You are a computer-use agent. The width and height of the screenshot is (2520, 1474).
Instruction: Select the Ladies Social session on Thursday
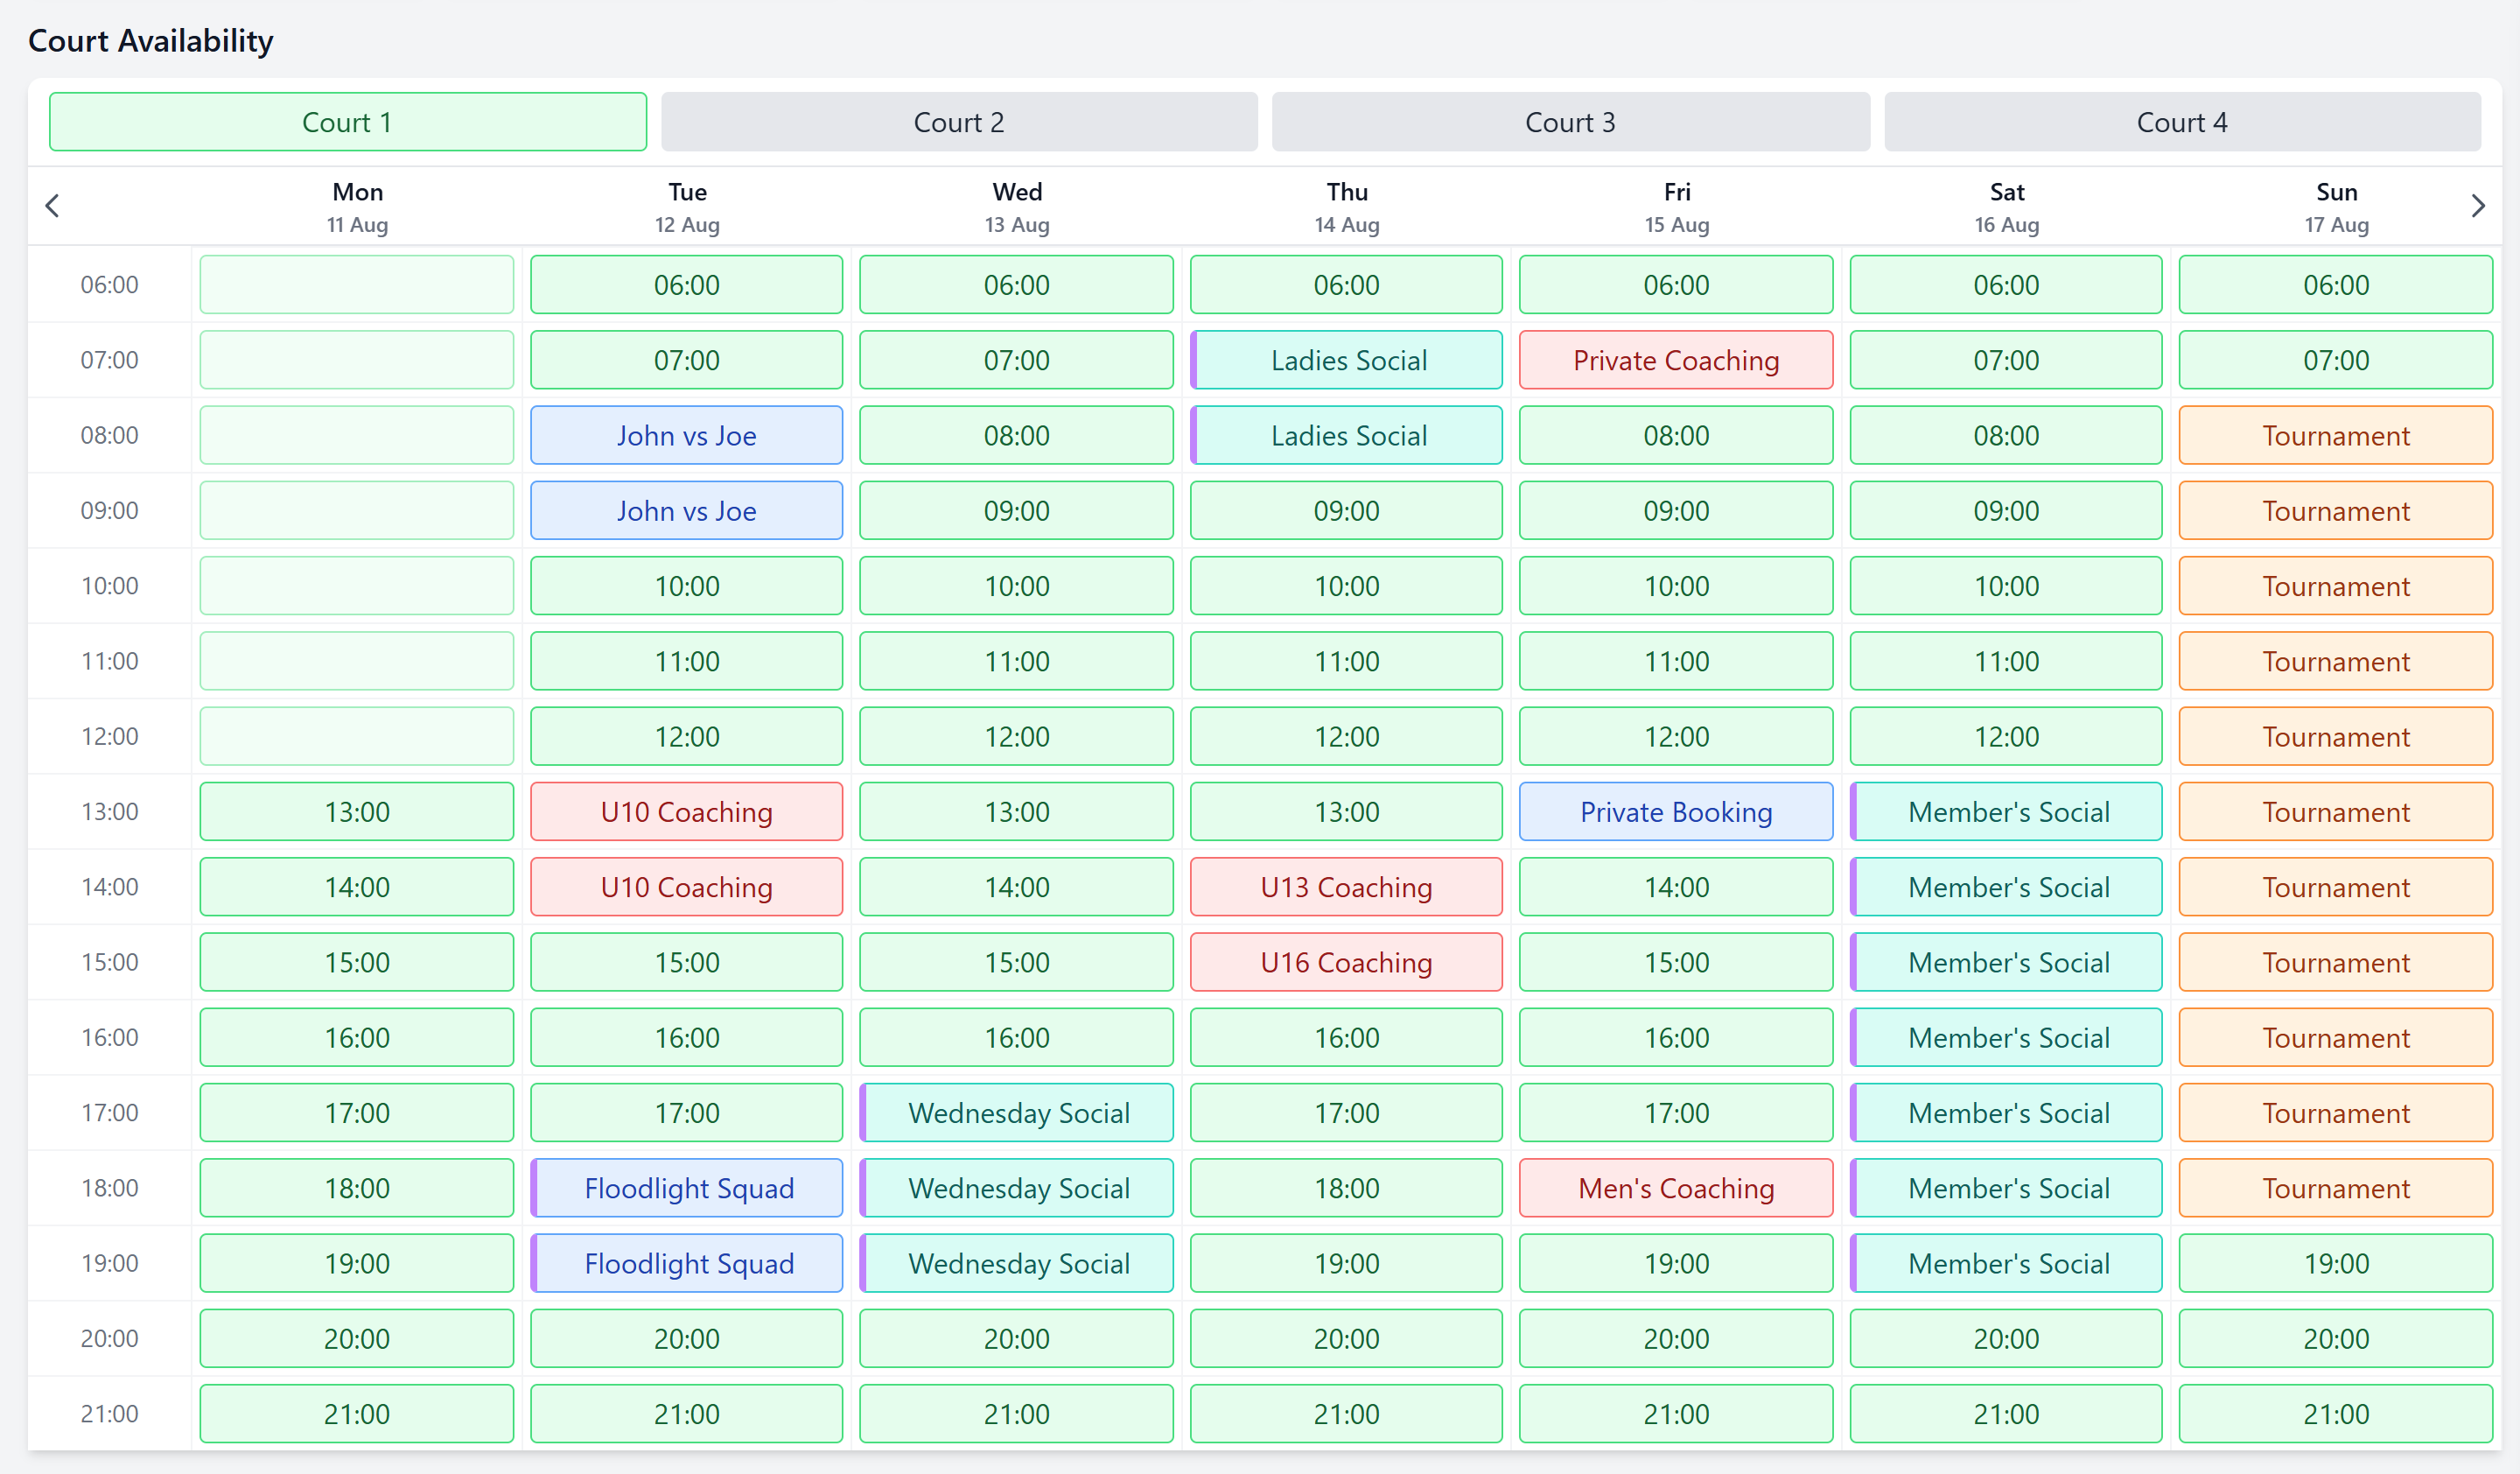click(1346, 360)
